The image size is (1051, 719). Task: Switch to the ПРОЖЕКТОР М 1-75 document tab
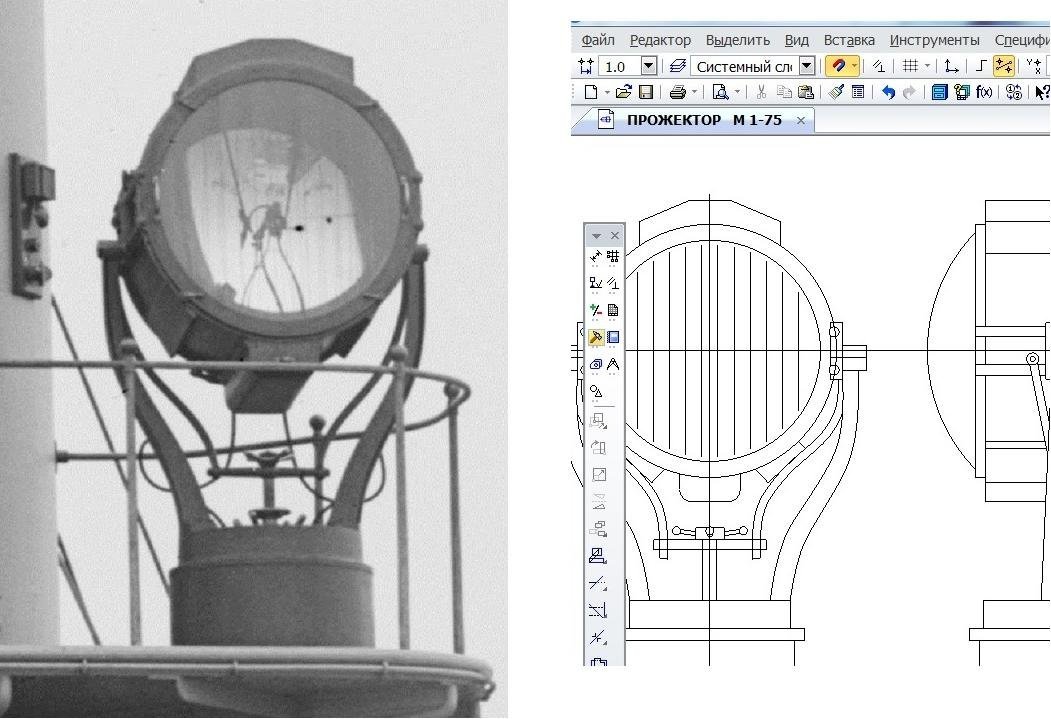[703, 120]
